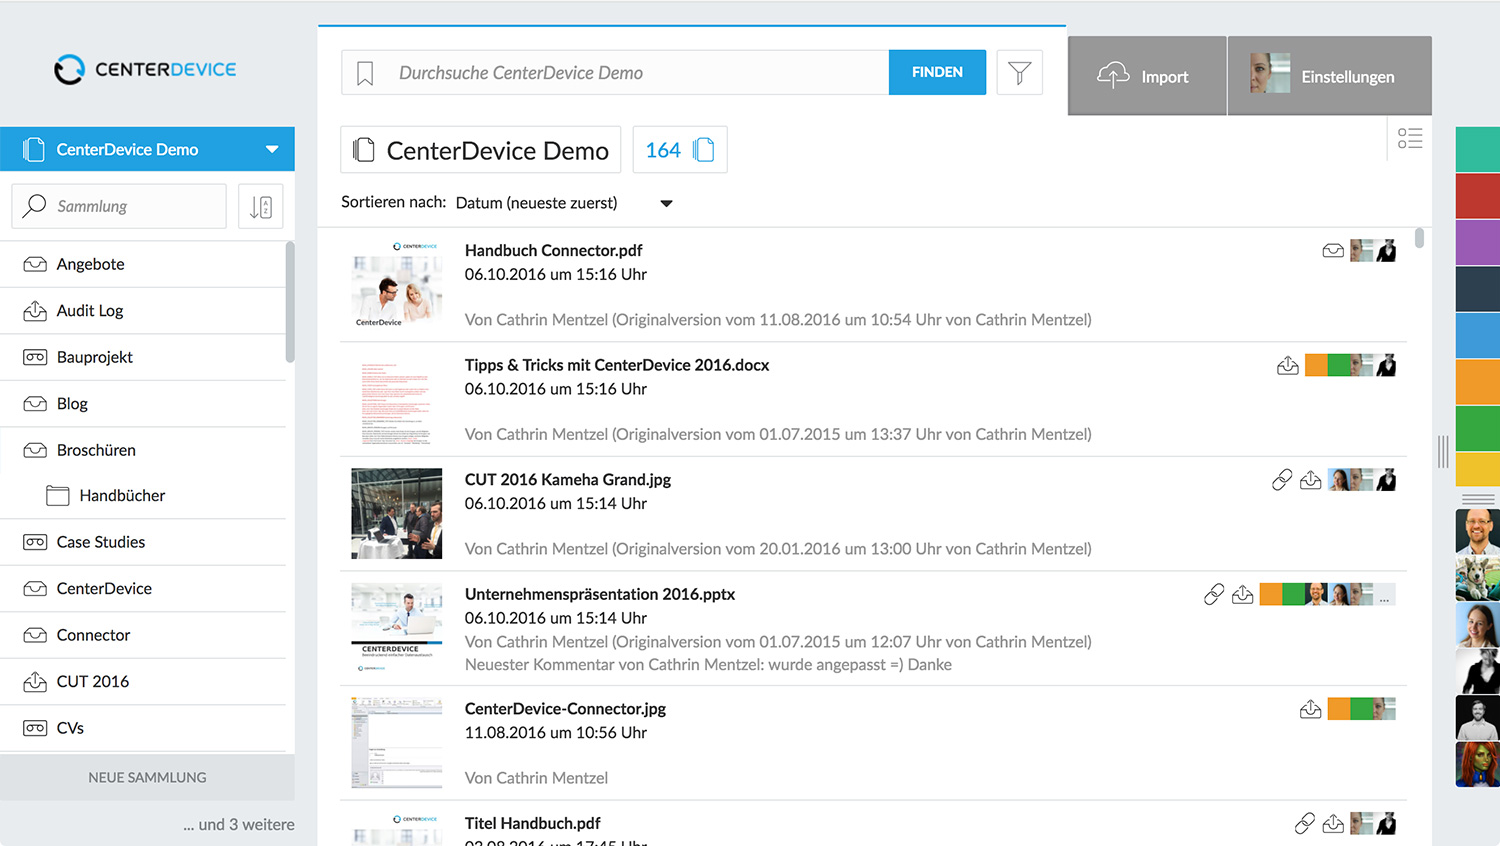Open Tipps & Tricks mit CenterDevice 2016.docx
The image size is (1500, 846).
click(x=617, y=365)
